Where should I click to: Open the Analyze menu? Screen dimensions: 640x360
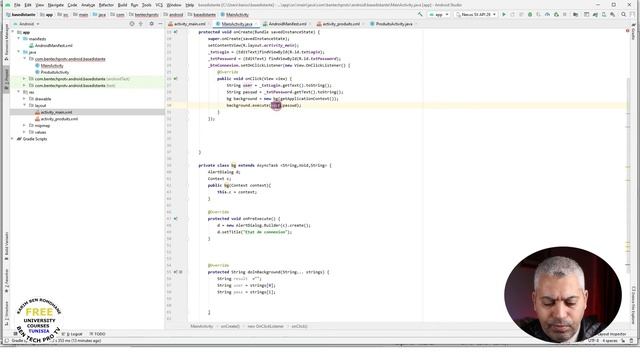click(x=88, y=5)
